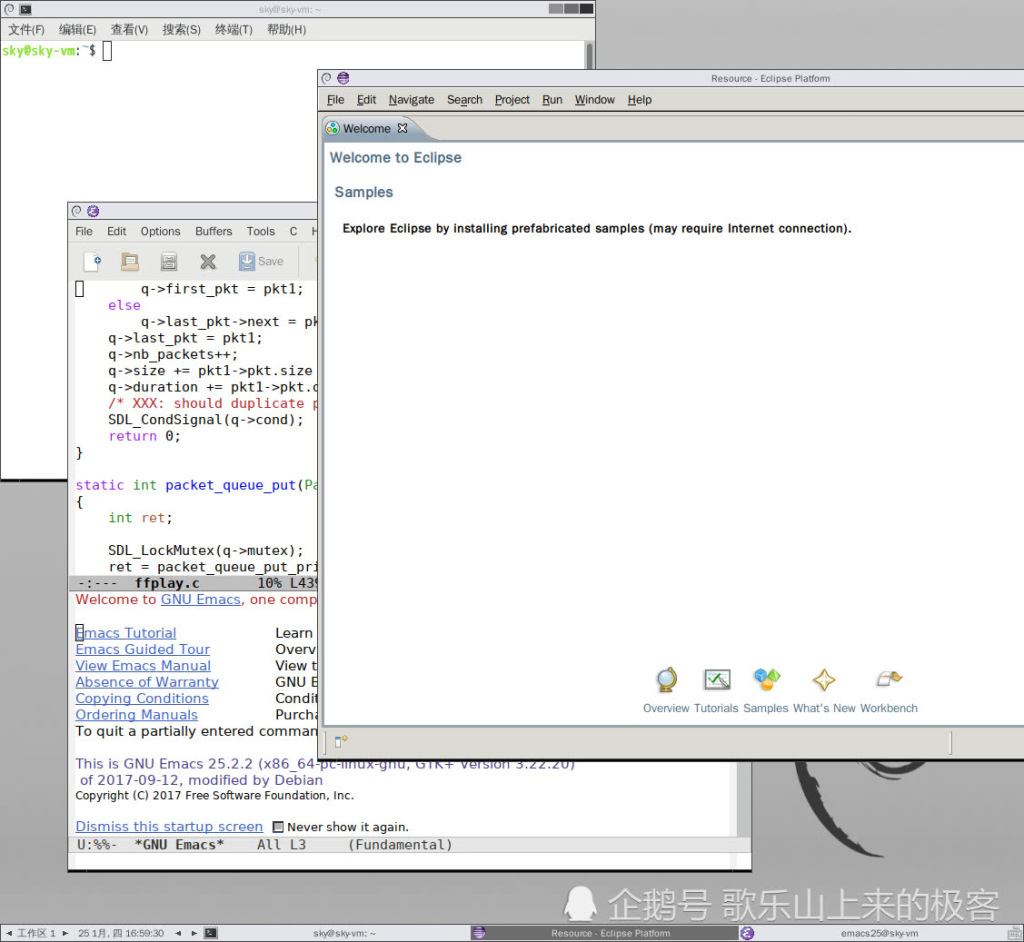The image size is (1024, 942).
Task: Click the right arrow after the clock
Action: click(x=194, y=933)
